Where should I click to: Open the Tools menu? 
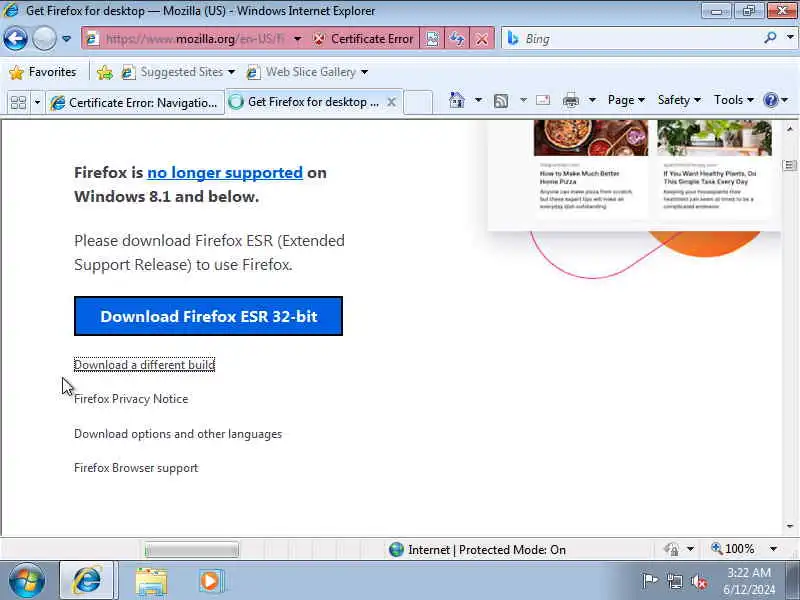[734, 100]
